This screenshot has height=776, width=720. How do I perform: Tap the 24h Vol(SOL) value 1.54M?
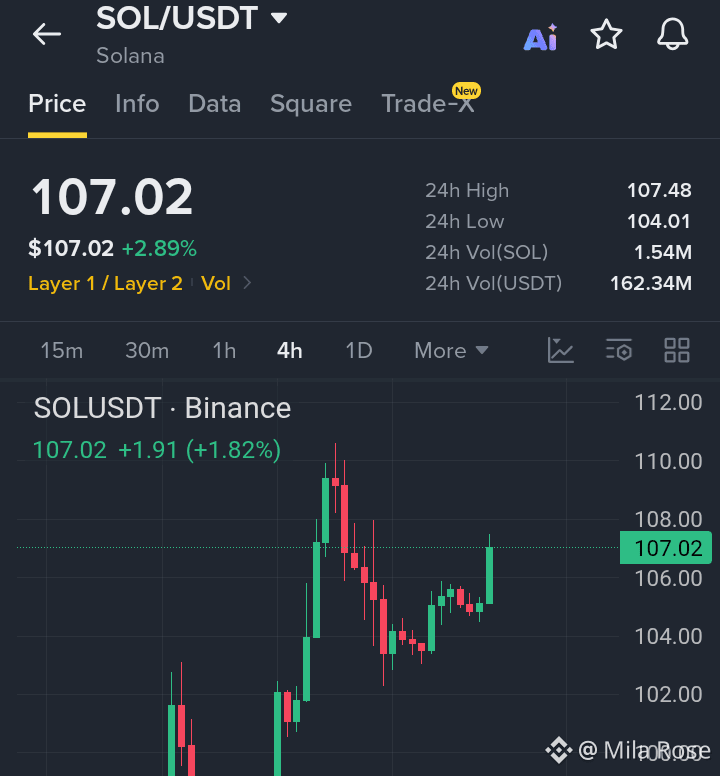point(663,252)
